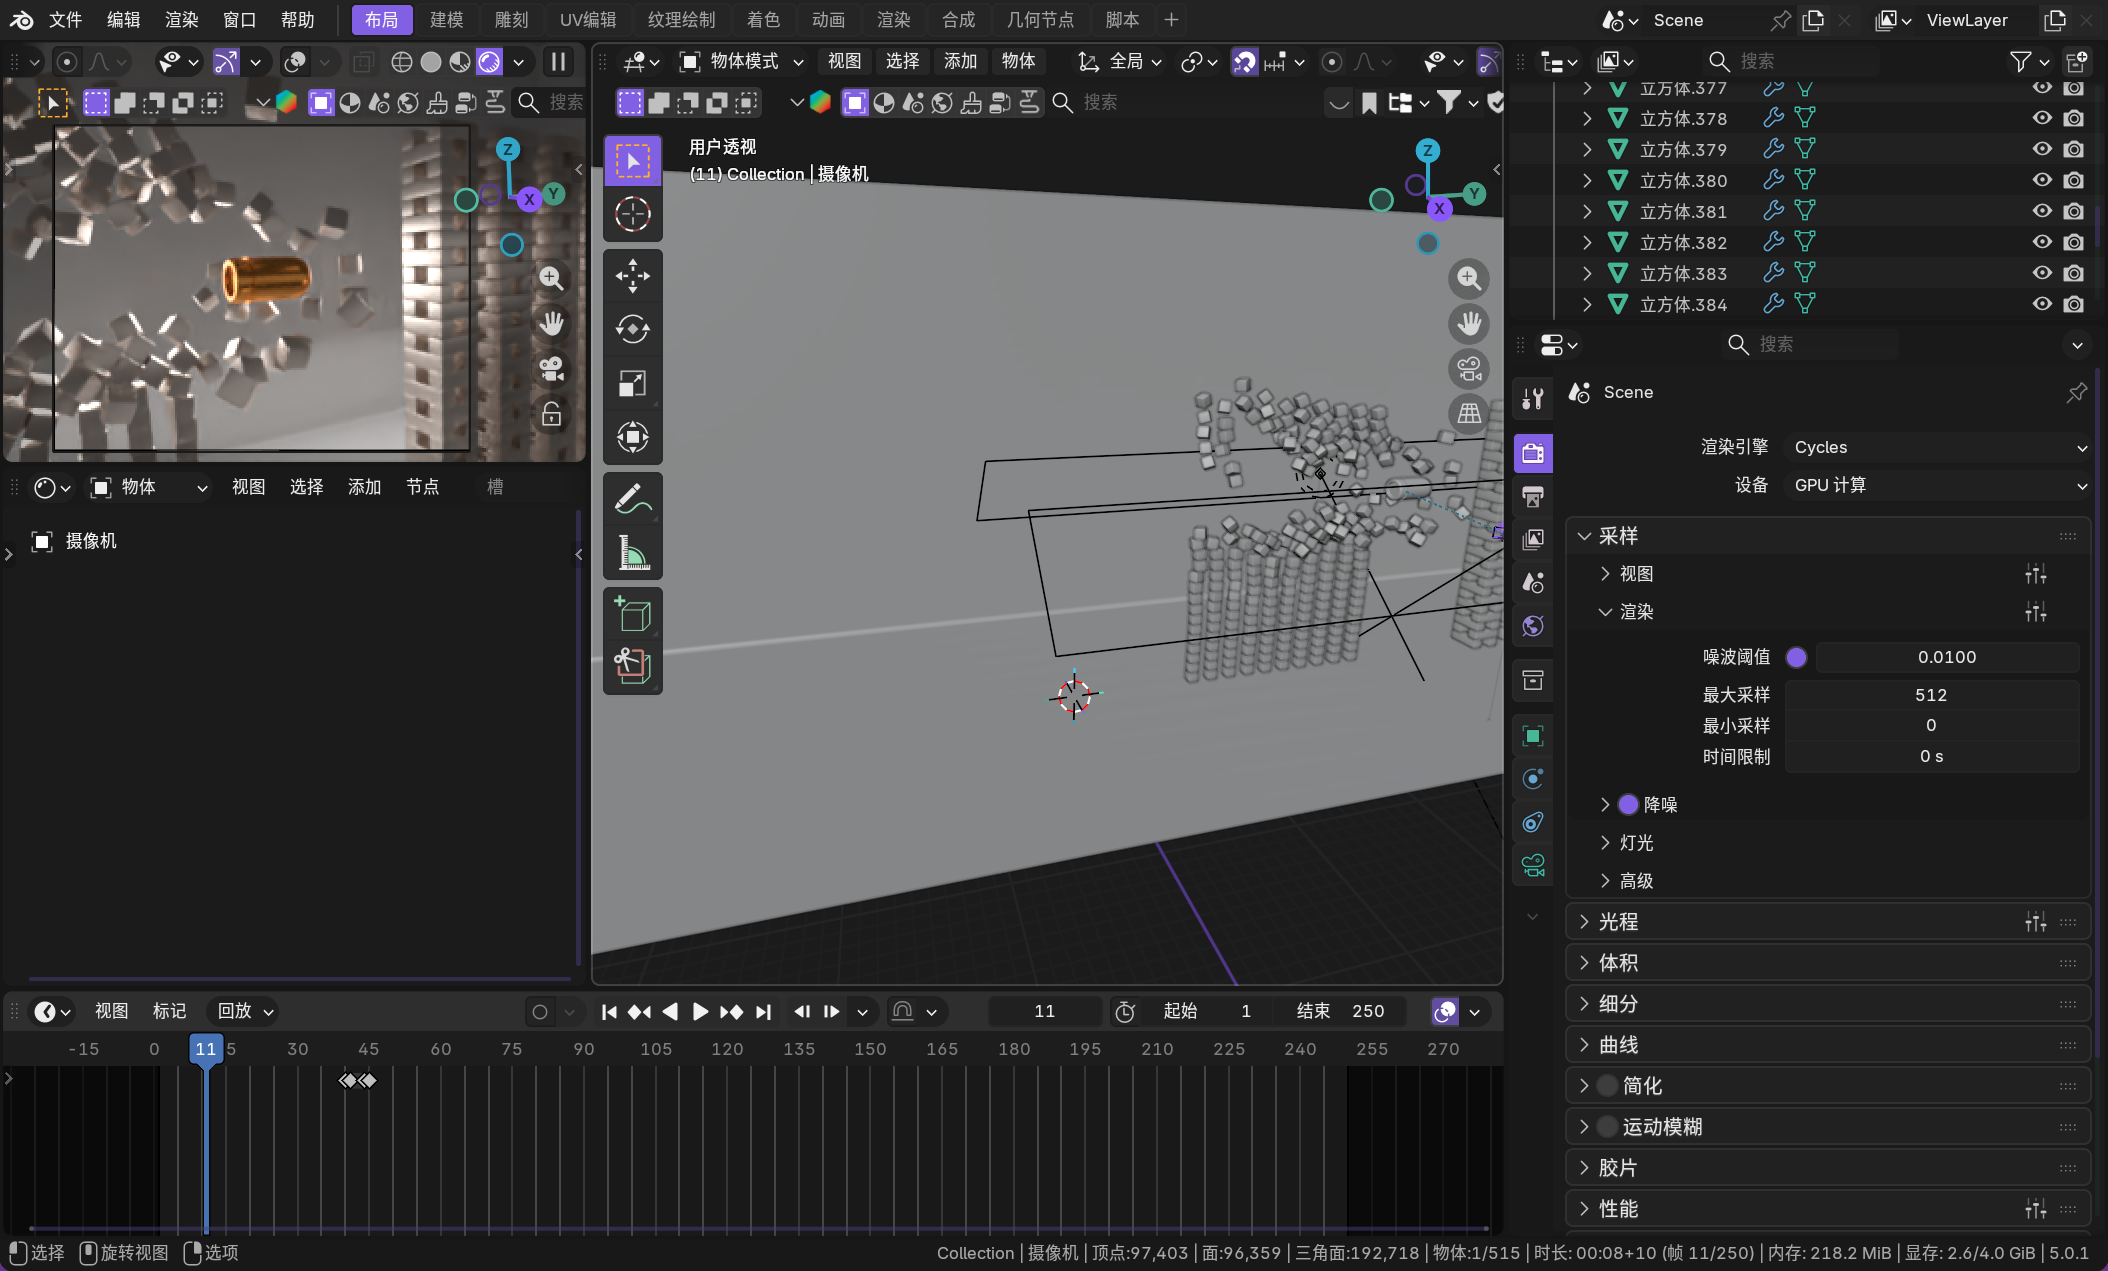2108x1271 pixels.
Task: Open the 文件 menu
Action: click(65, 20)
